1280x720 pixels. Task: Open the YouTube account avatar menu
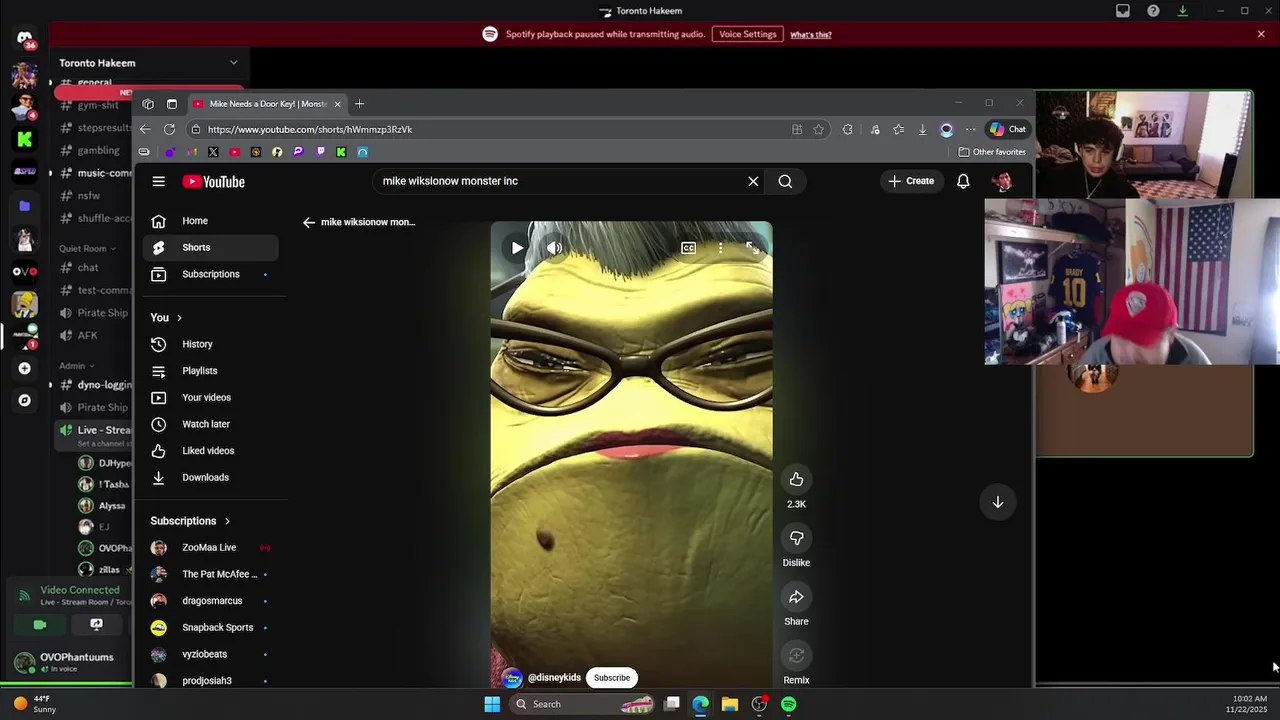coord(1002,181)
